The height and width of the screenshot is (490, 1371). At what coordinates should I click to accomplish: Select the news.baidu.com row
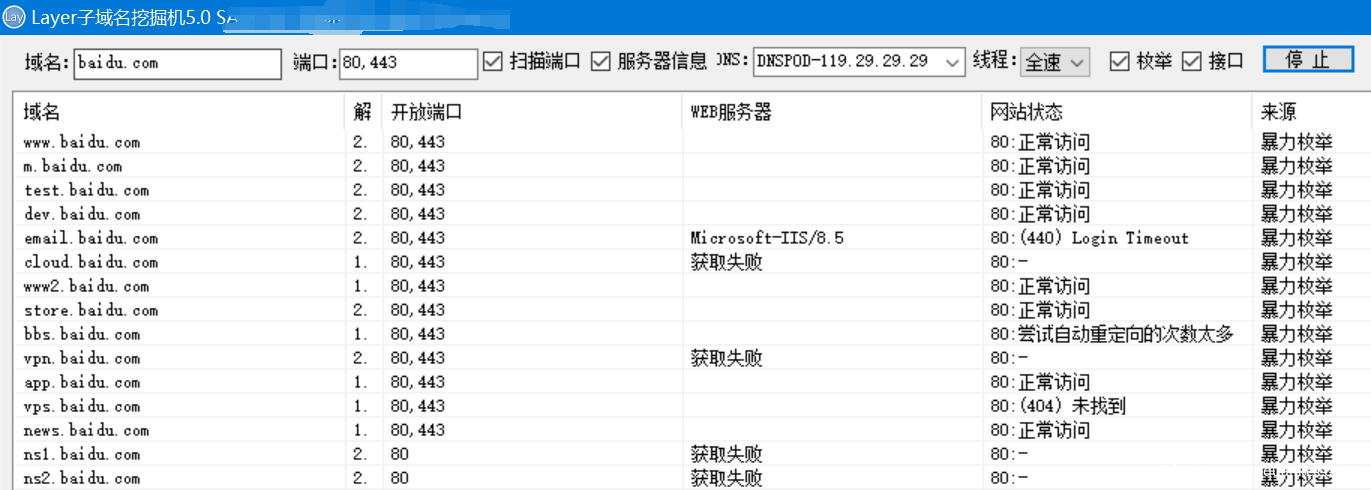tap(692, 430)
